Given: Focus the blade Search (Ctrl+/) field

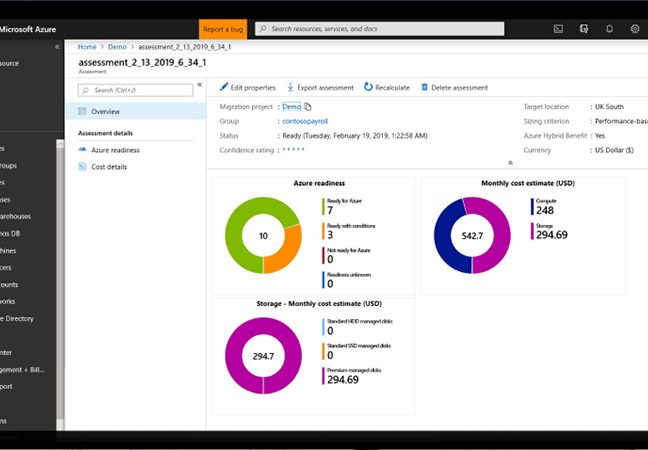Looking at the screenshot, I should 136,90.
